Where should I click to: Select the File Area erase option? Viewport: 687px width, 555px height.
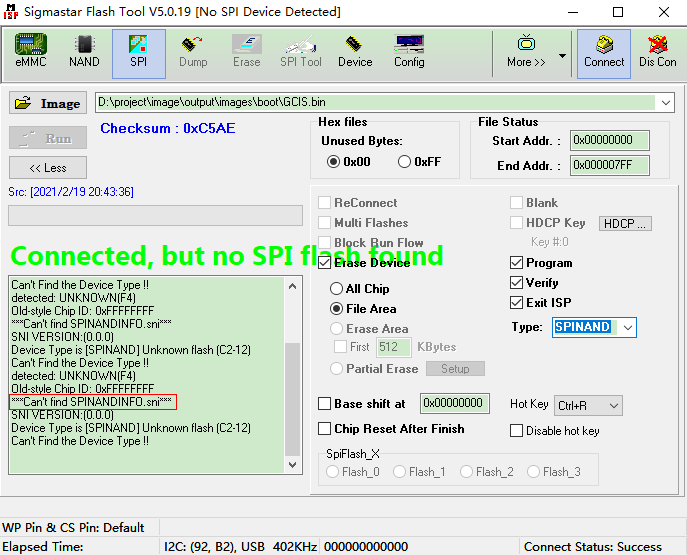(336, 309)
